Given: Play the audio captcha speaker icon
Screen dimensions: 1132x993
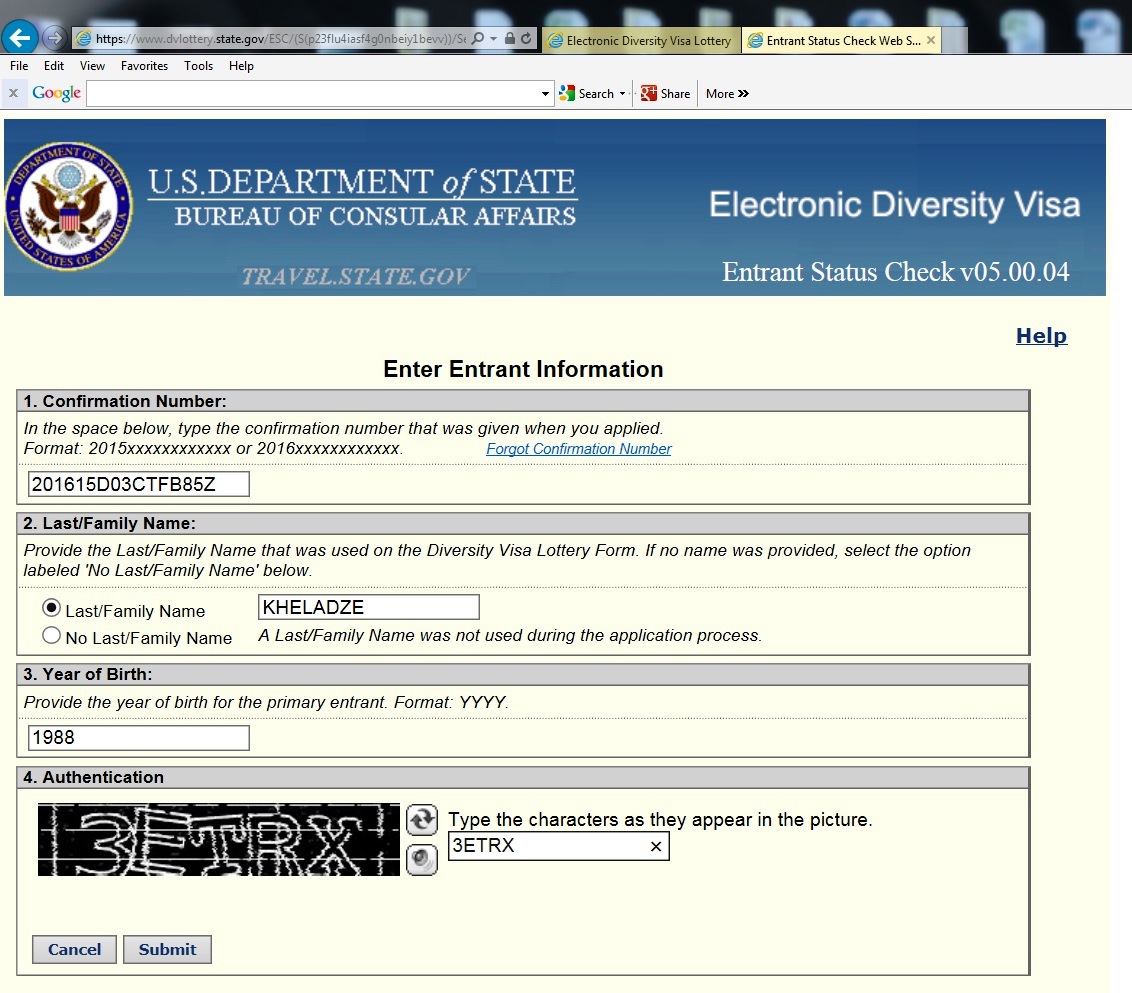Looking at the screenshot, I should coord(422,859).
